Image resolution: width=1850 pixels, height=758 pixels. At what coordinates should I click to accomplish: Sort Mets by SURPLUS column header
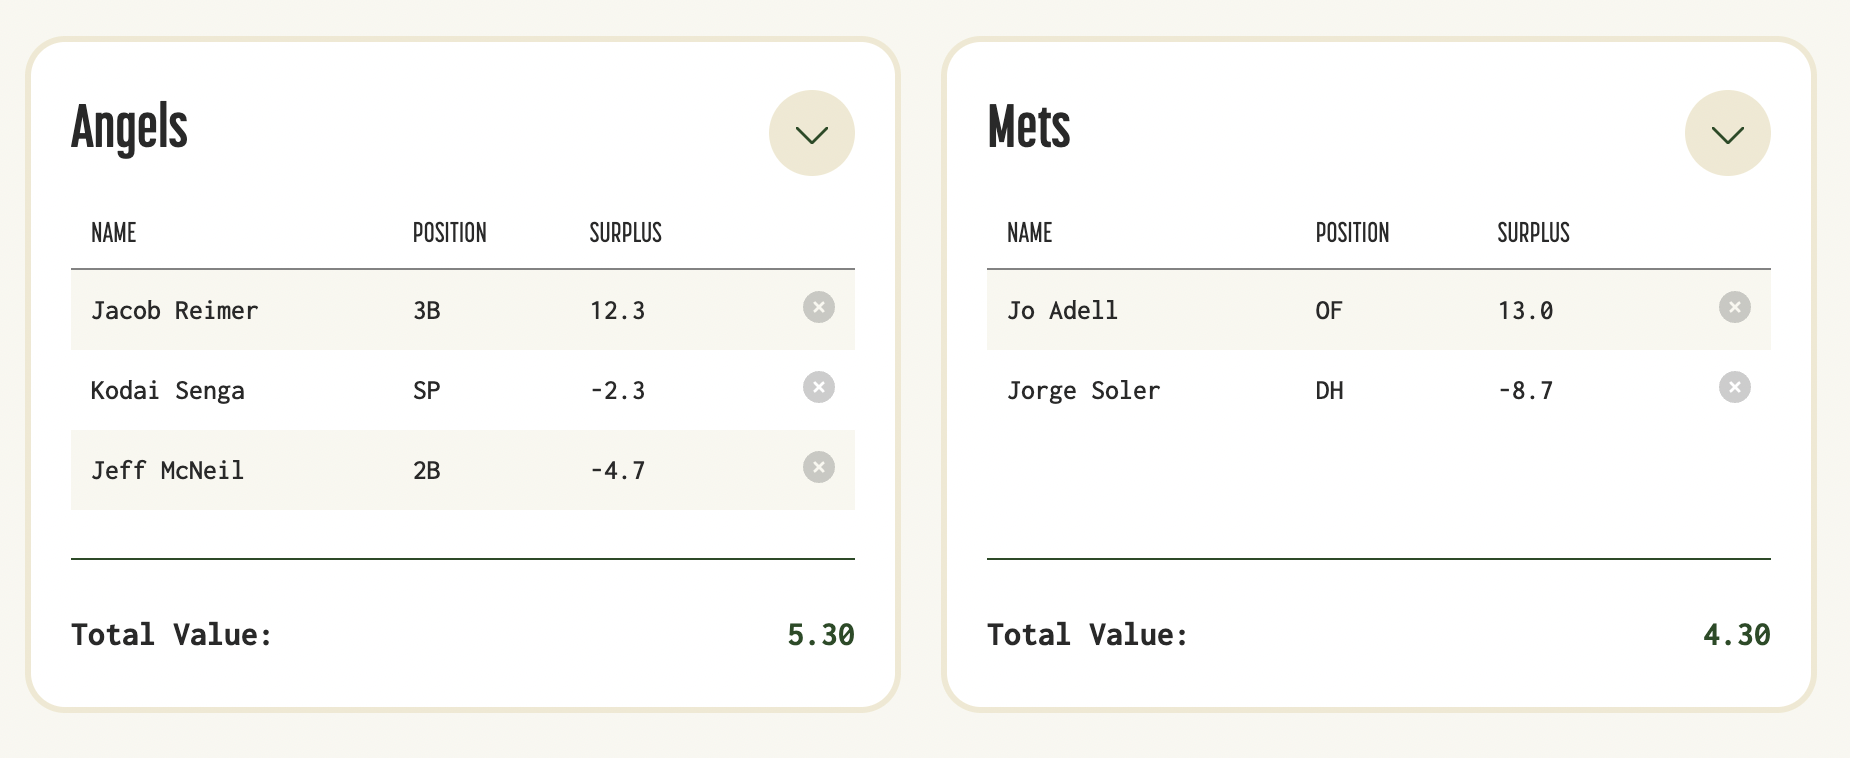[x=1533, y=233]
